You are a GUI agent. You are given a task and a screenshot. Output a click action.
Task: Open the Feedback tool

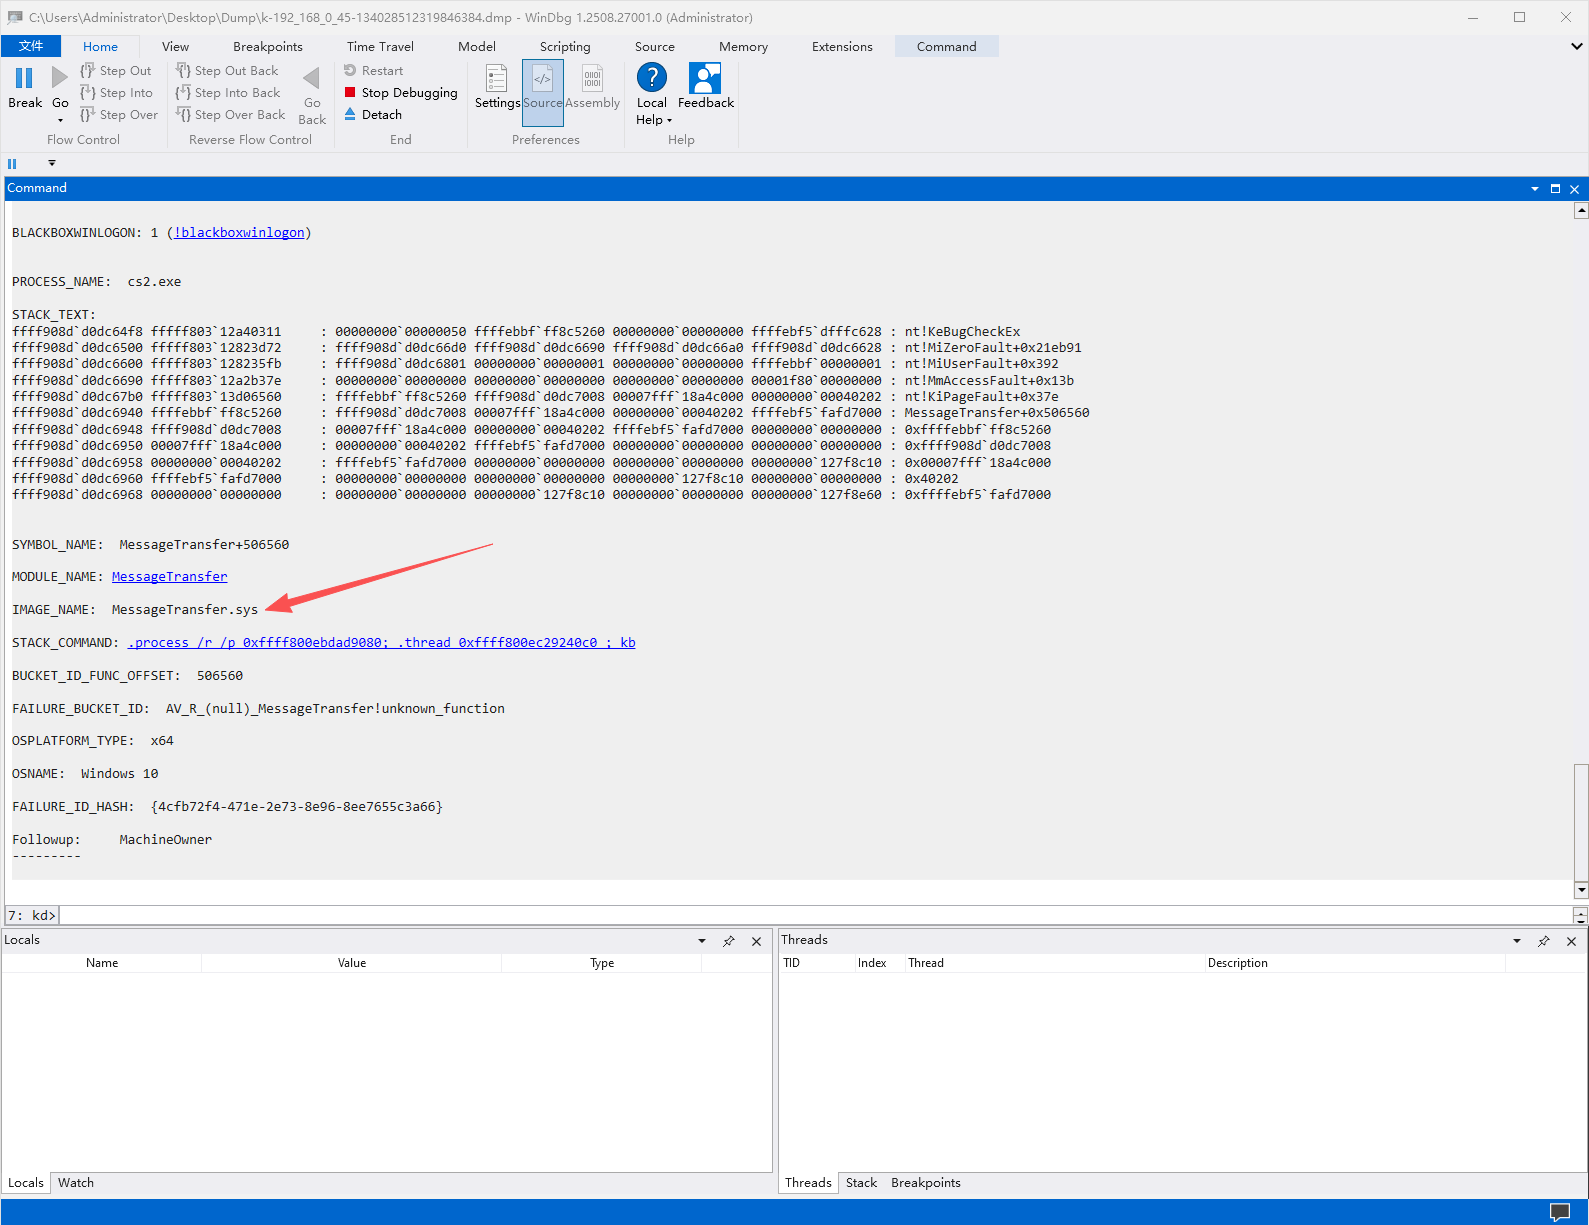click(705, 86)
